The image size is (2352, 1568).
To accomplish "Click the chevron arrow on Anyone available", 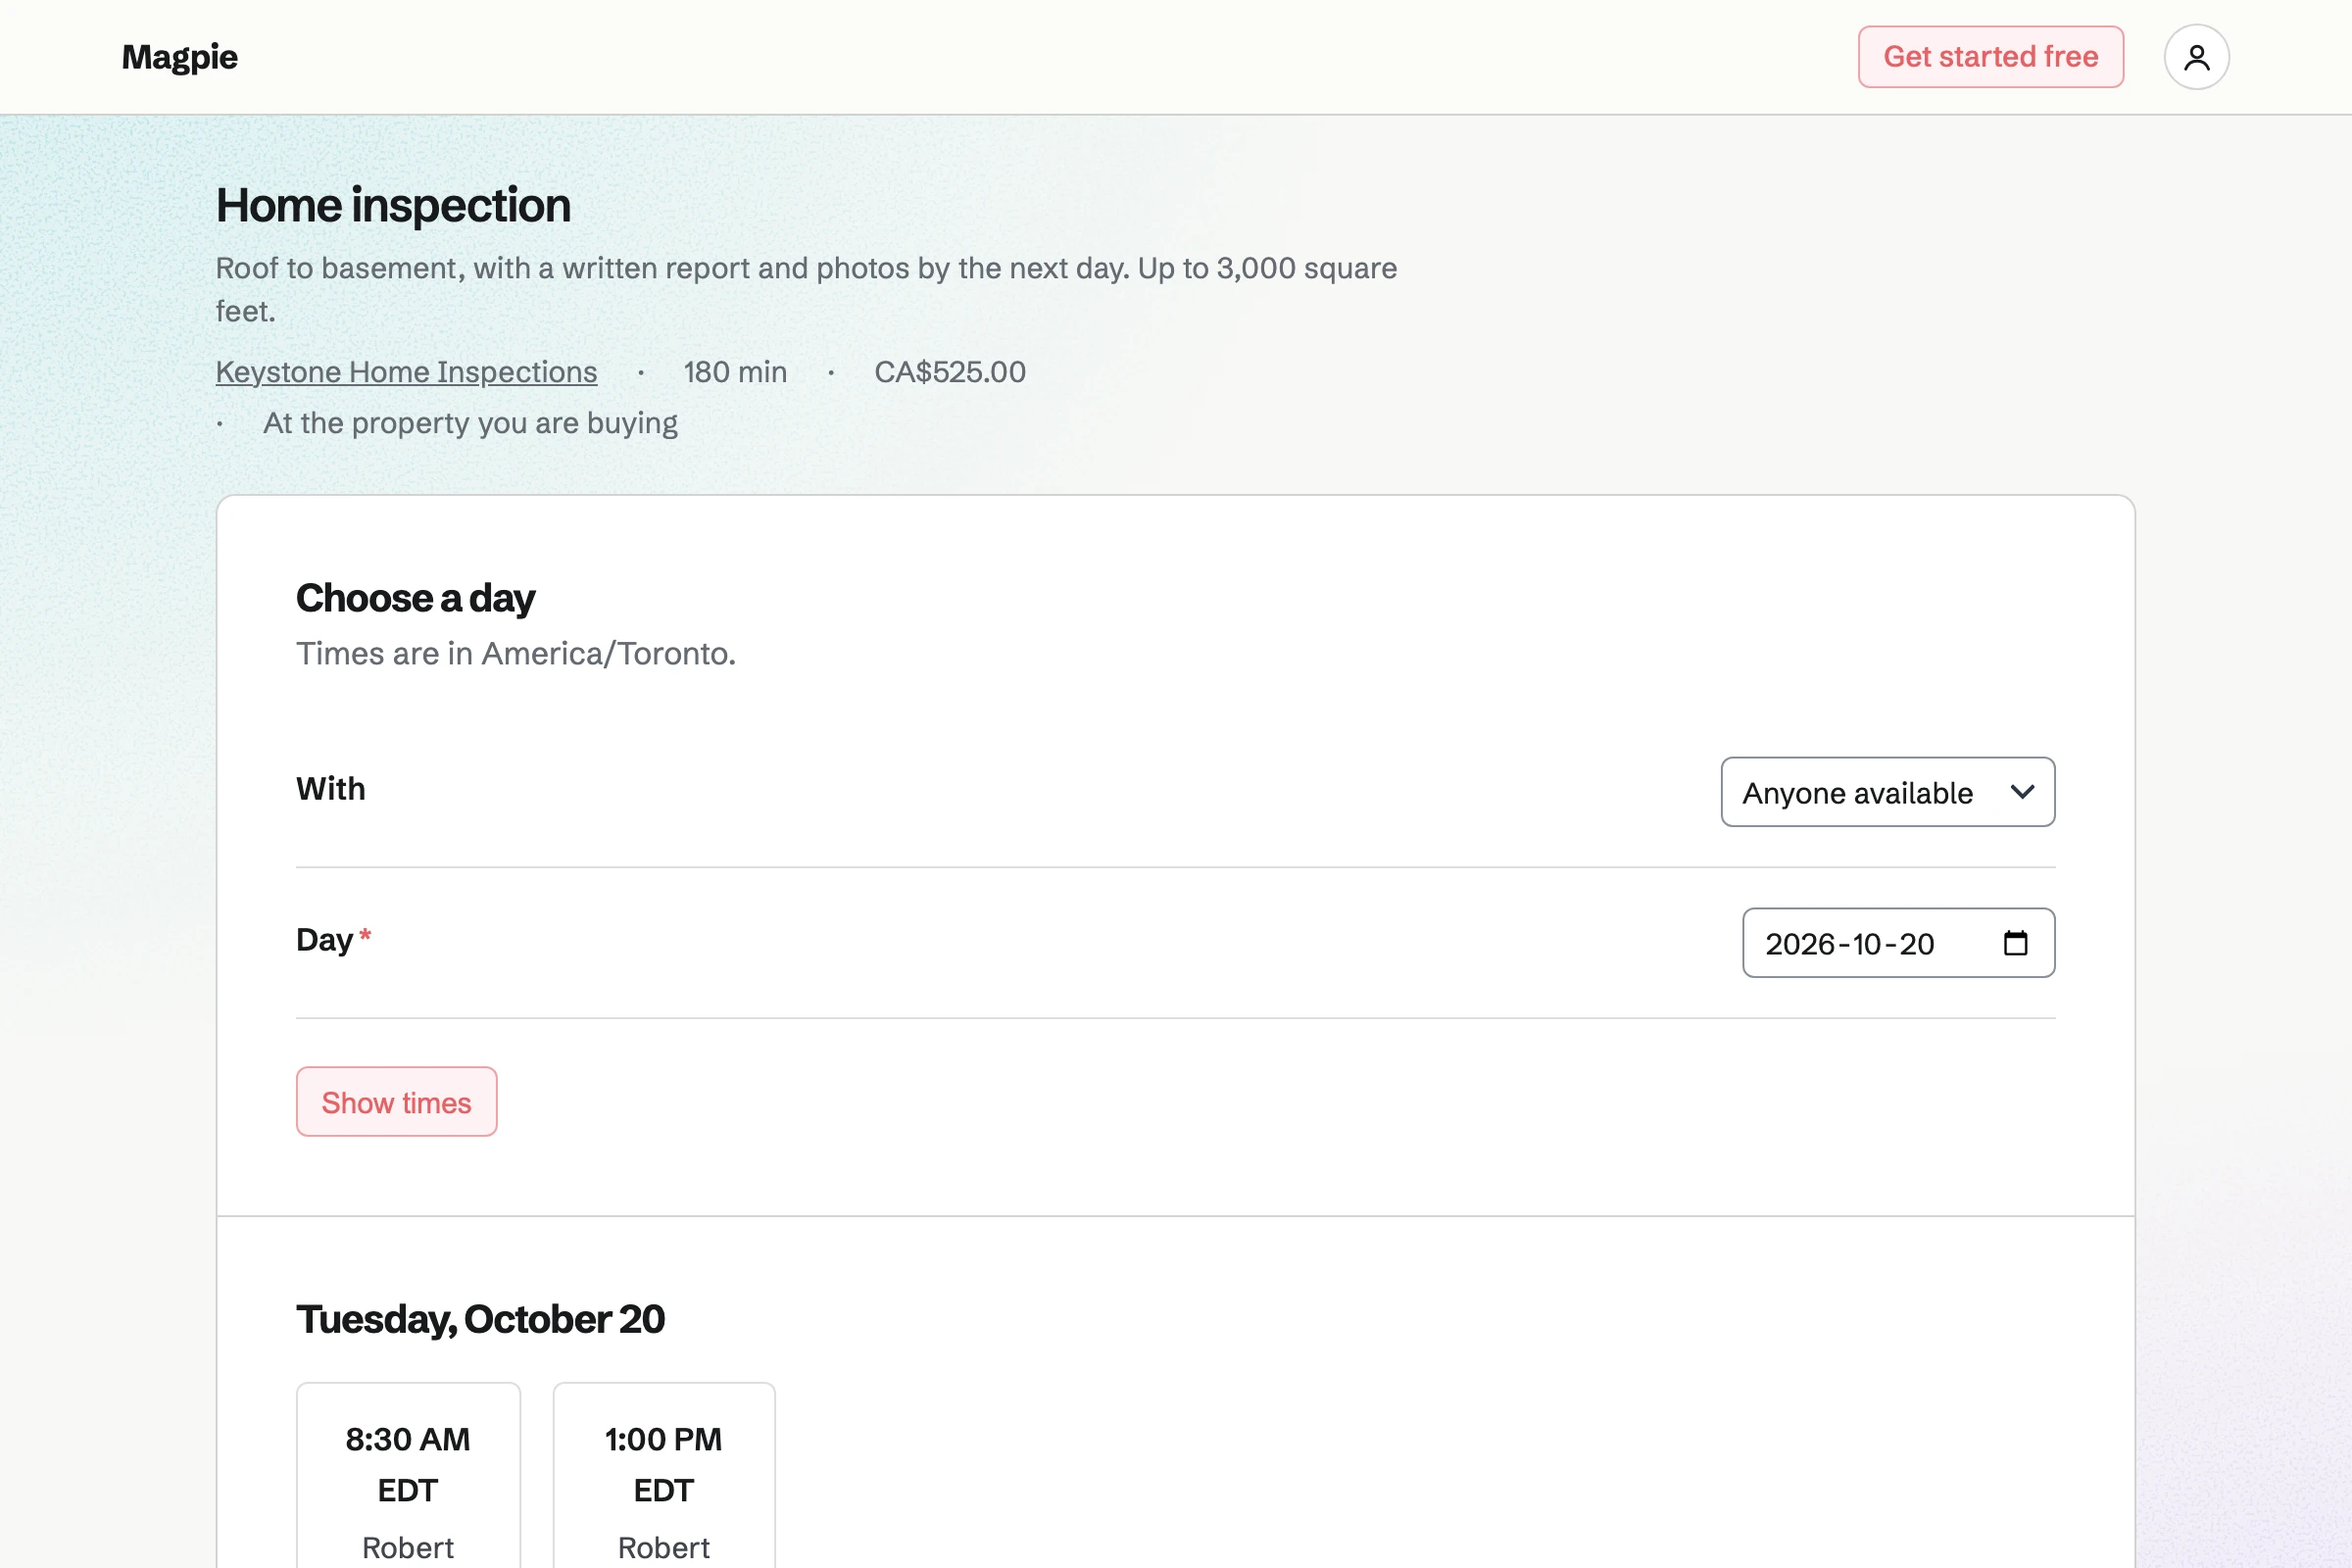I will (2022, 792).
